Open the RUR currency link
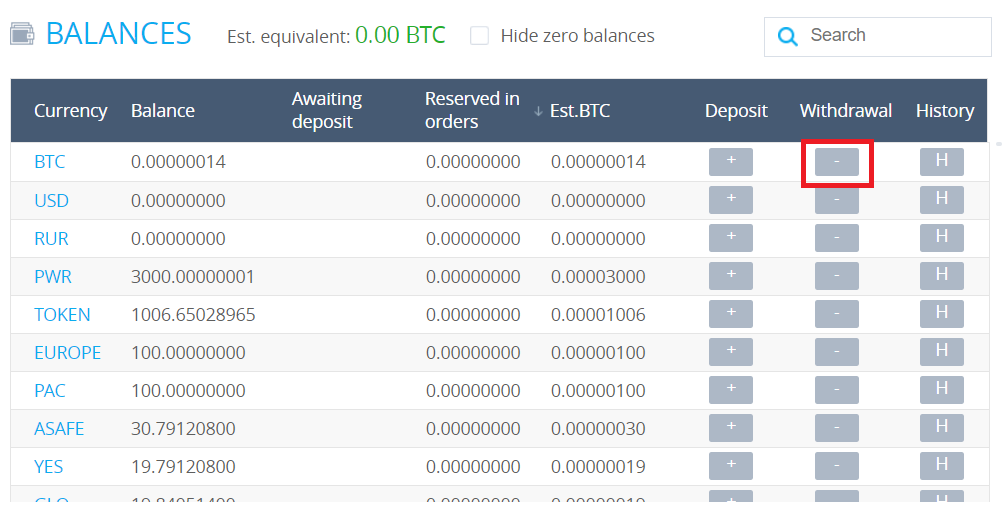Screen dimensions: 1005x515 [51, 239]
